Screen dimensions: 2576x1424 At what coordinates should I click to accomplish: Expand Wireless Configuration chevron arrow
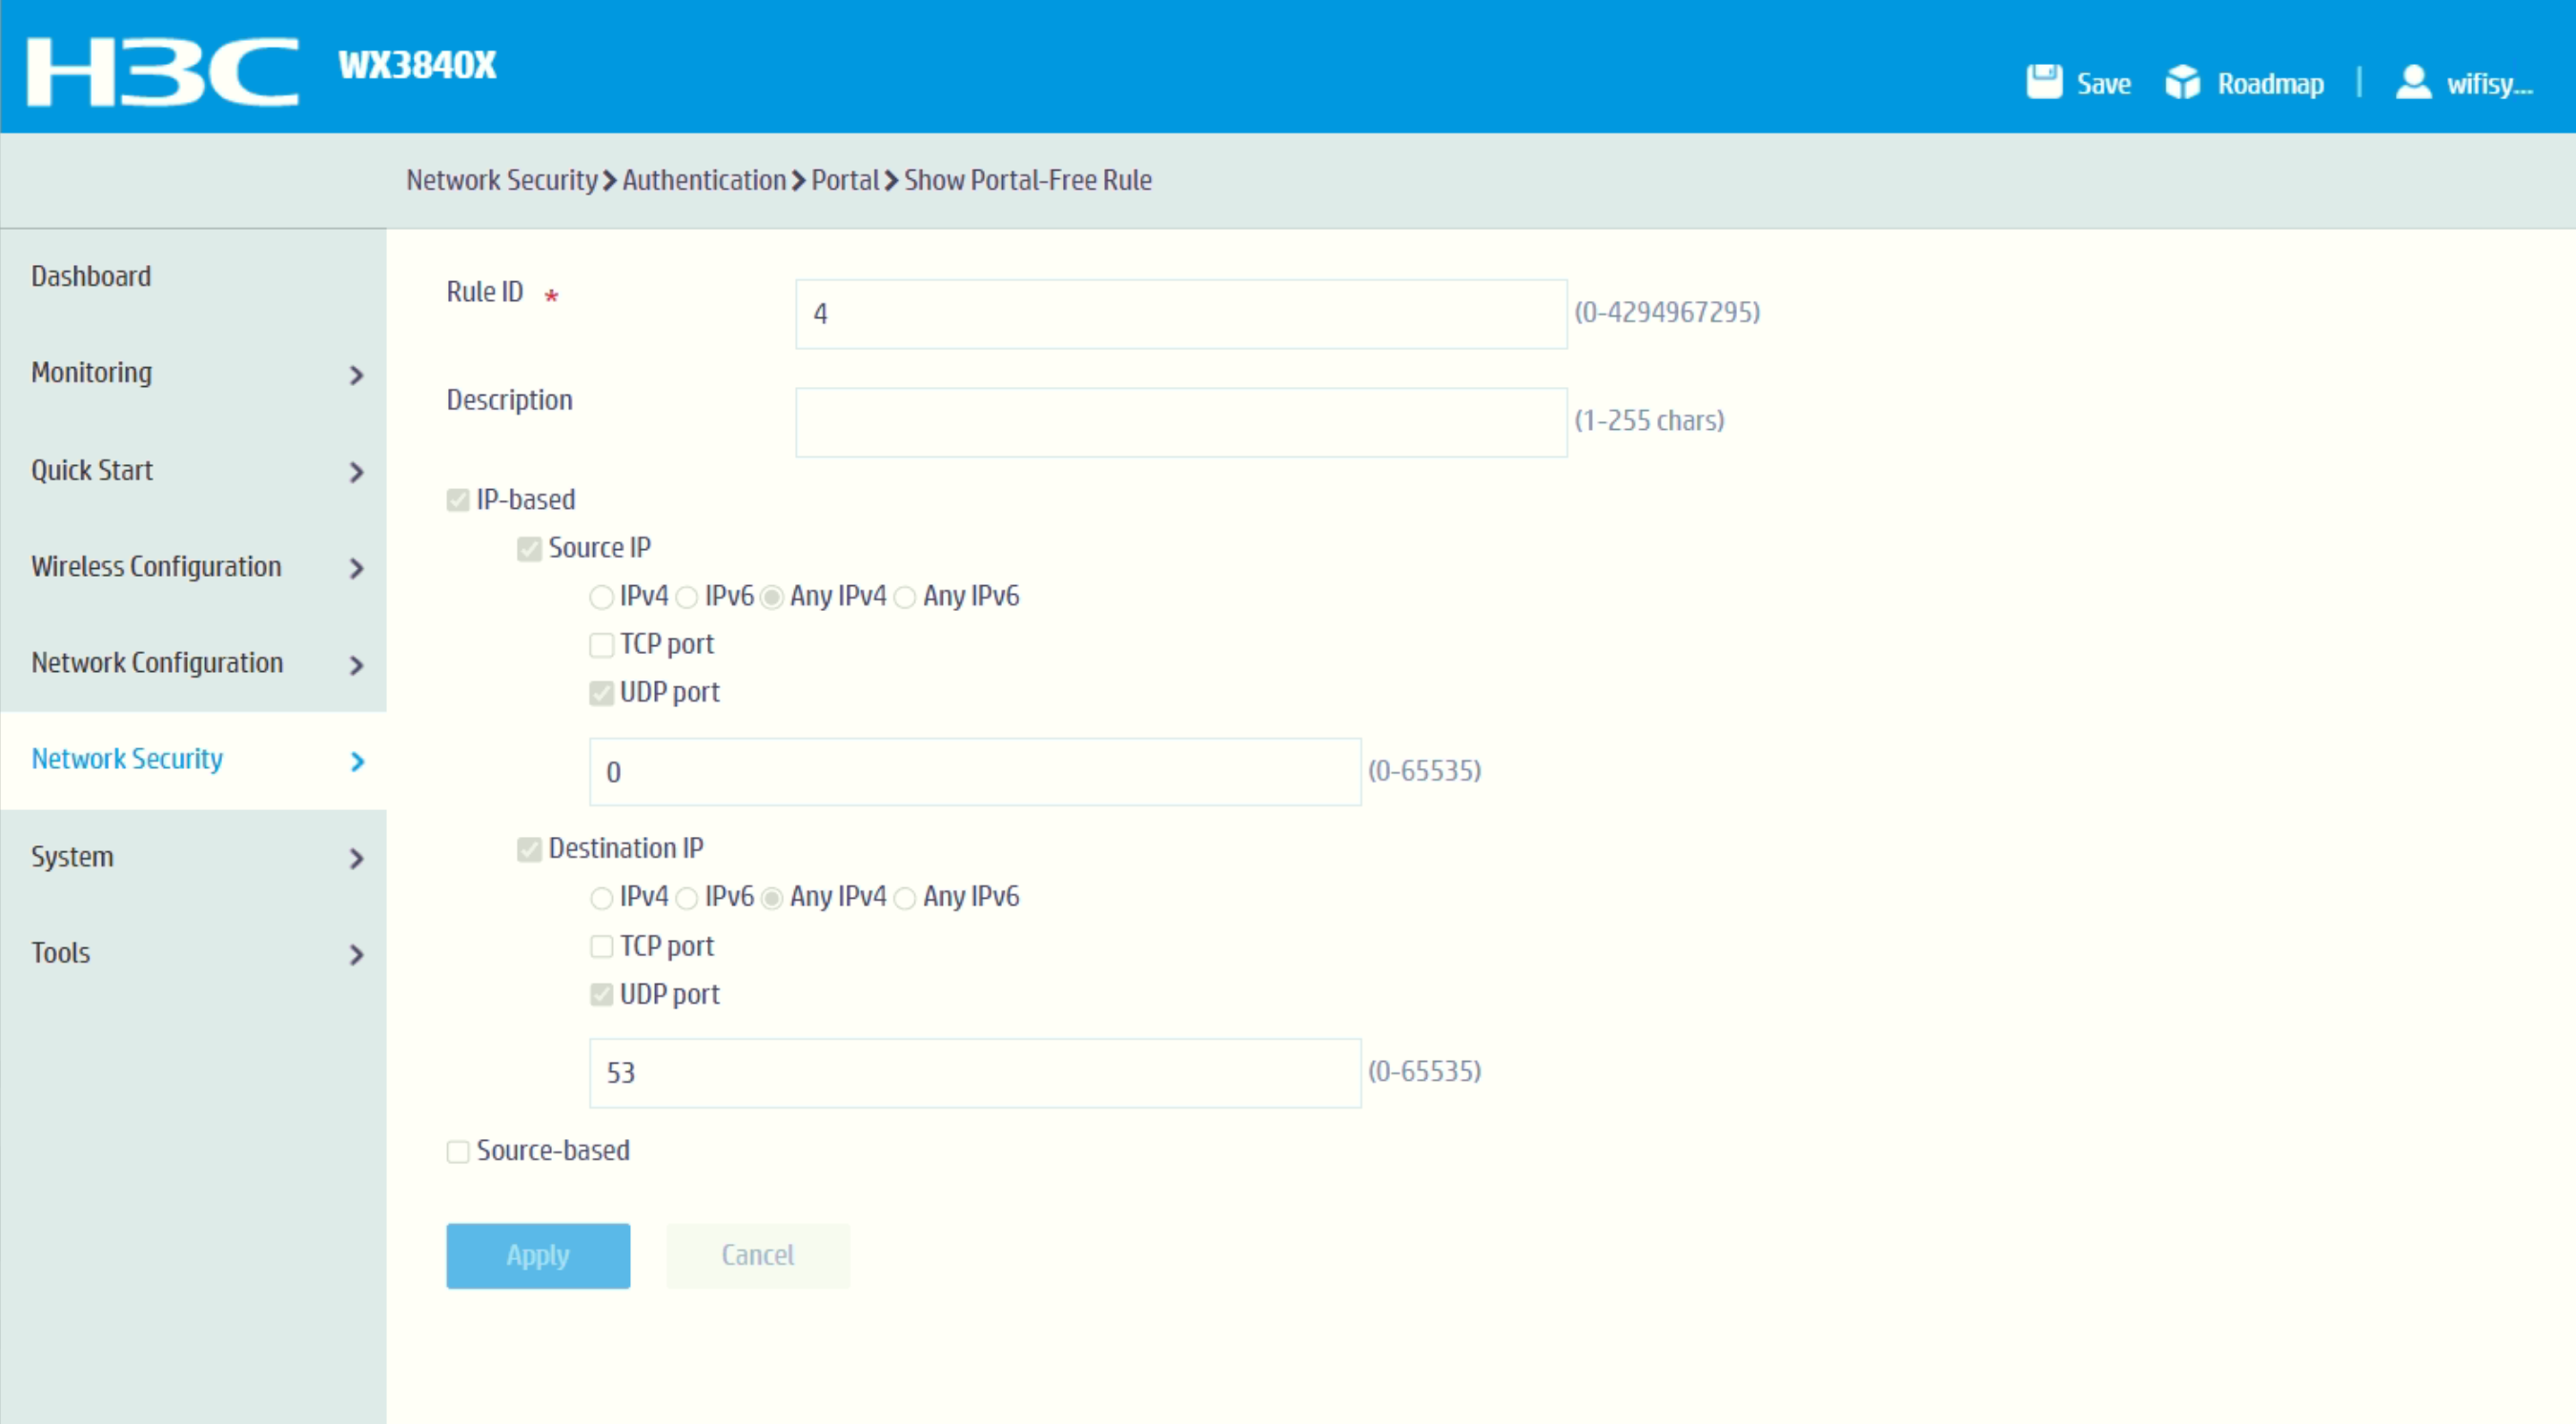pyautogui.click(x=356, y=568)
